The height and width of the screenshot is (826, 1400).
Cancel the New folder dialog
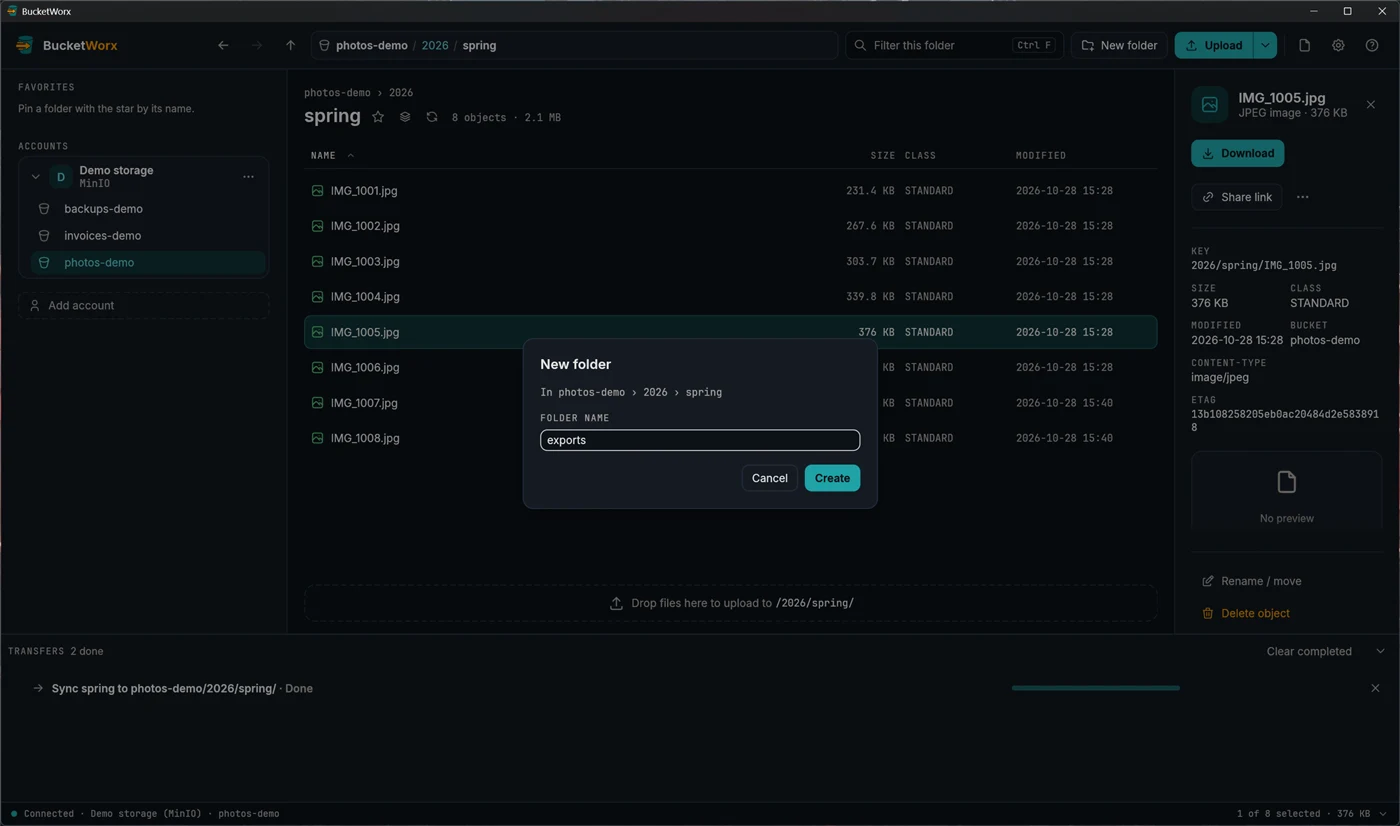769,478
